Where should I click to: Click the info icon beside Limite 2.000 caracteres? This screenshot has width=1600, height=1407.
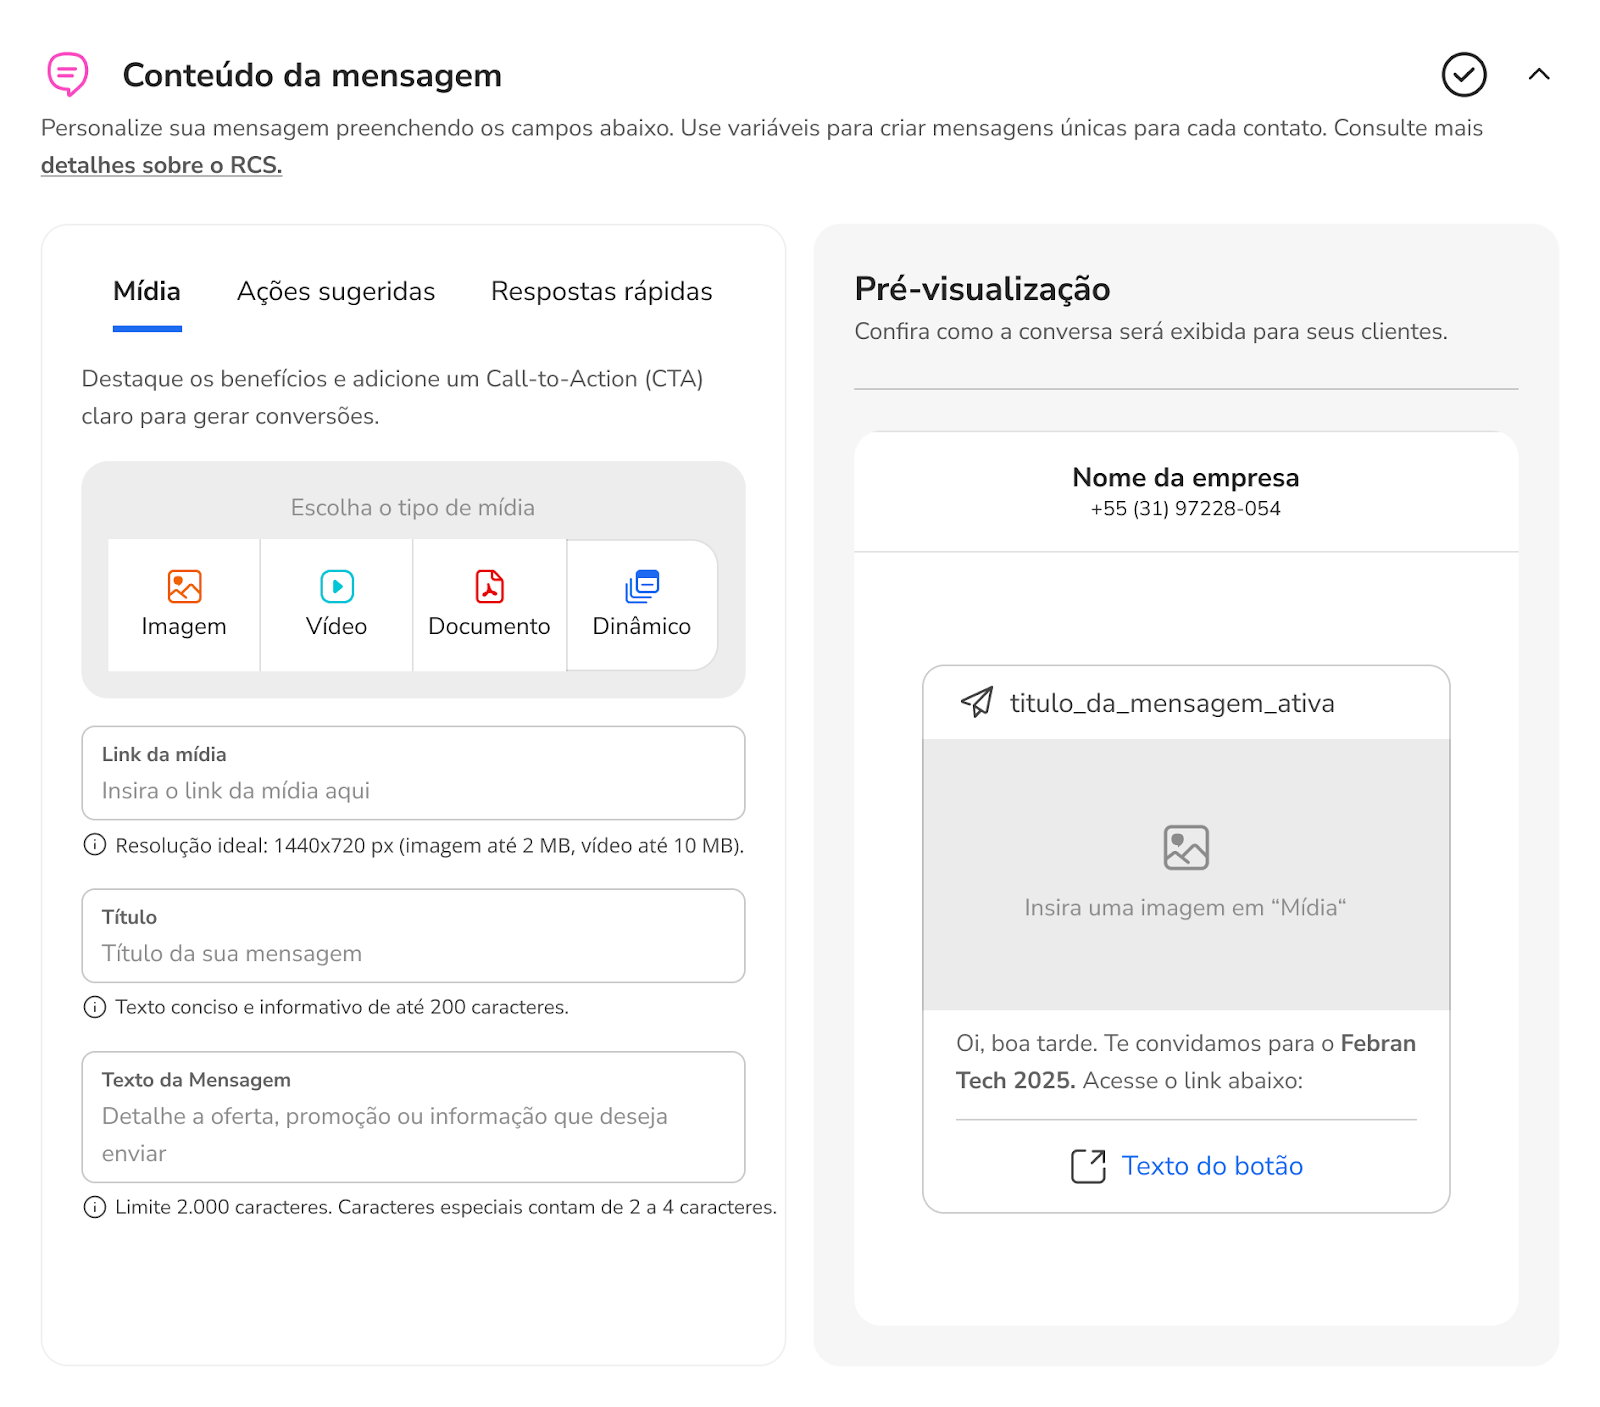[94, 1207]
